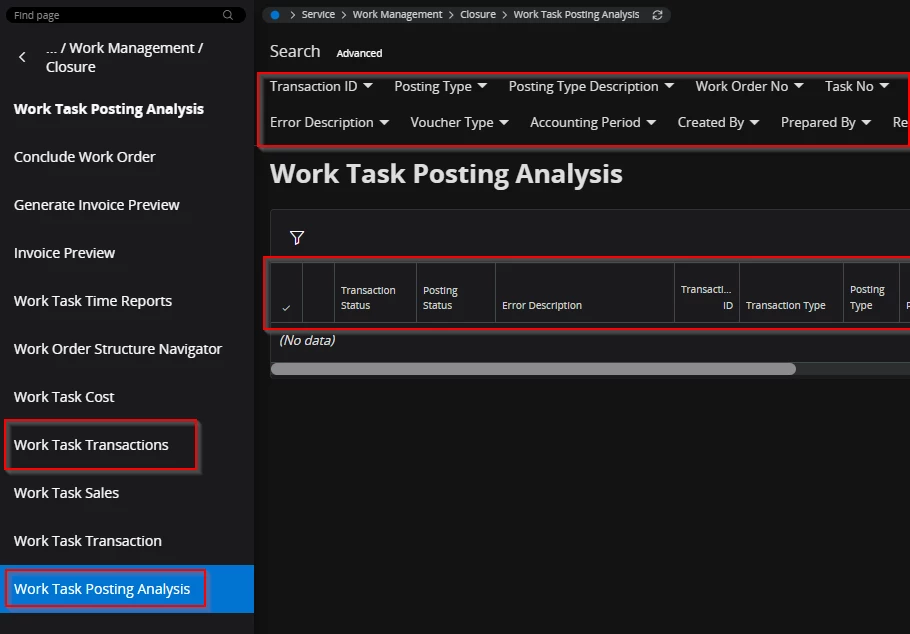
Task: Click the (No data) text in table
Action: tap(307, 340)
